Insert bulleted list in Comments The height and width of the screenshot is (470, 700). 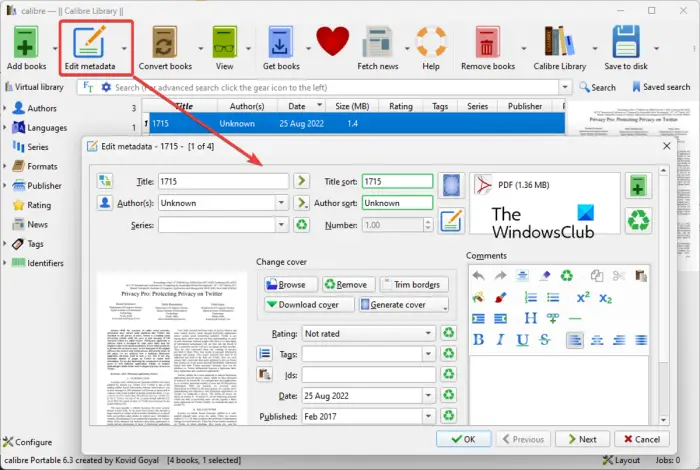point(553,297)
